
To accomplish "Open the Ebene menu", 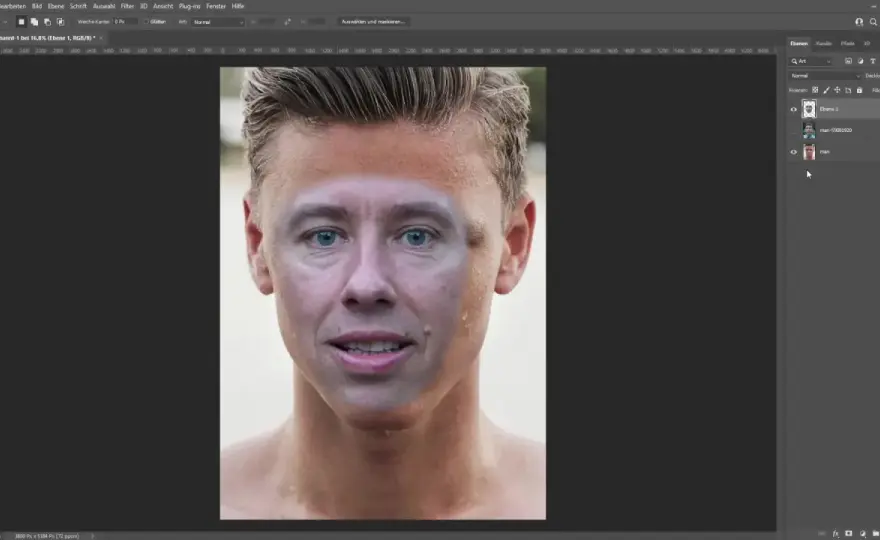I will (x=56, y=6).
